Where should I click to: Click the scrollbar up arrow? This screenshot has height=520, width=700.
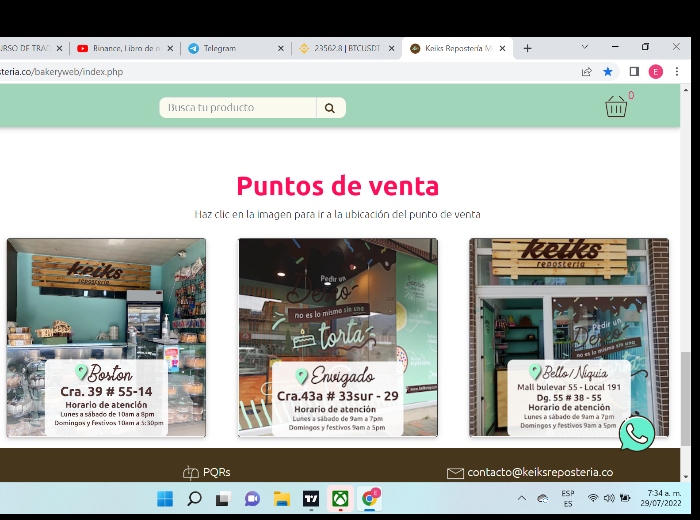(x=686, y=91)
